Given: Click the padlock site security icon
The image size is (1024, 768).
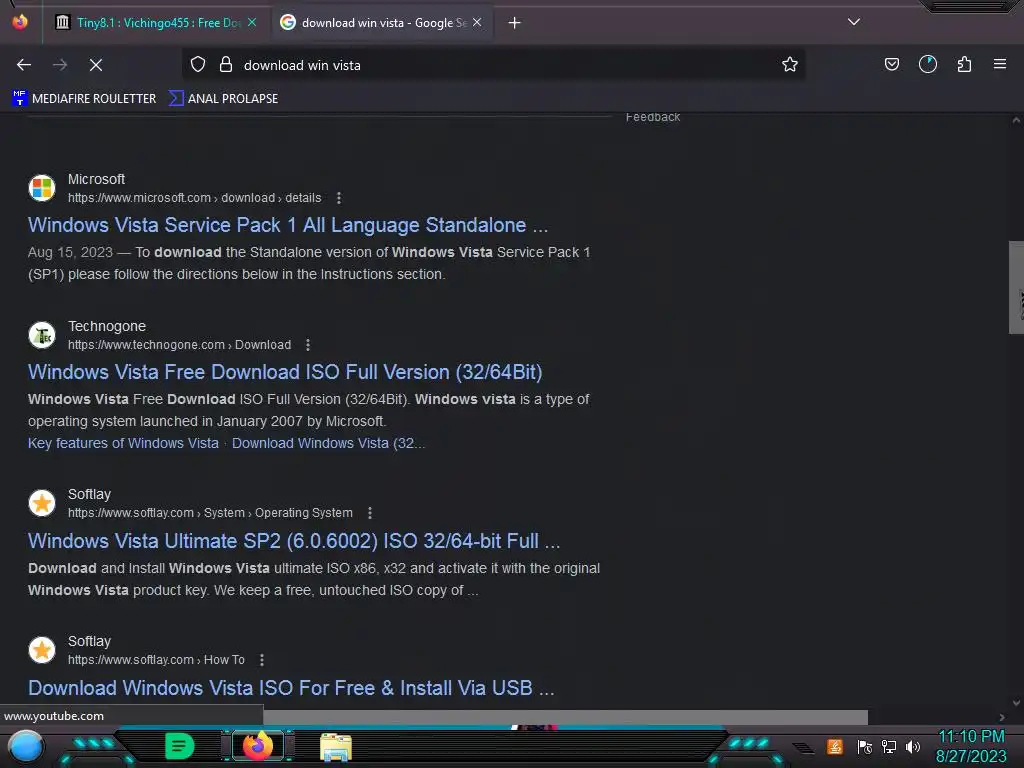Looking at the screenshot, I should [x=226, y=65].
